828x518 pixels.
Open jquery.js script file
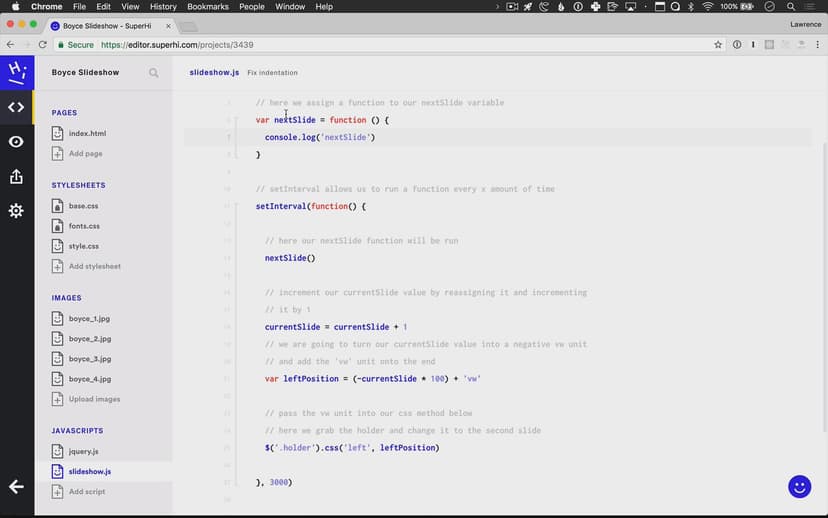pyautogui.click(x=84, y=451)
